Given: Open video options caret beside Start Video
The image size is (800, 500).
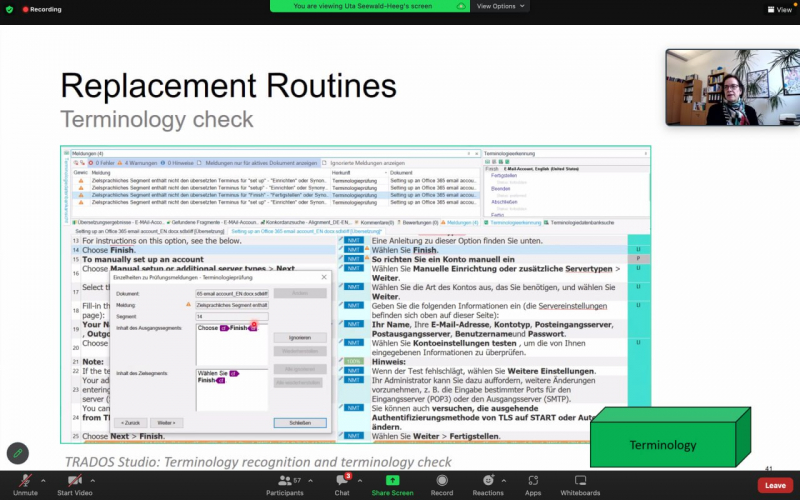Looking at the screenshot, I should (92, 481).
